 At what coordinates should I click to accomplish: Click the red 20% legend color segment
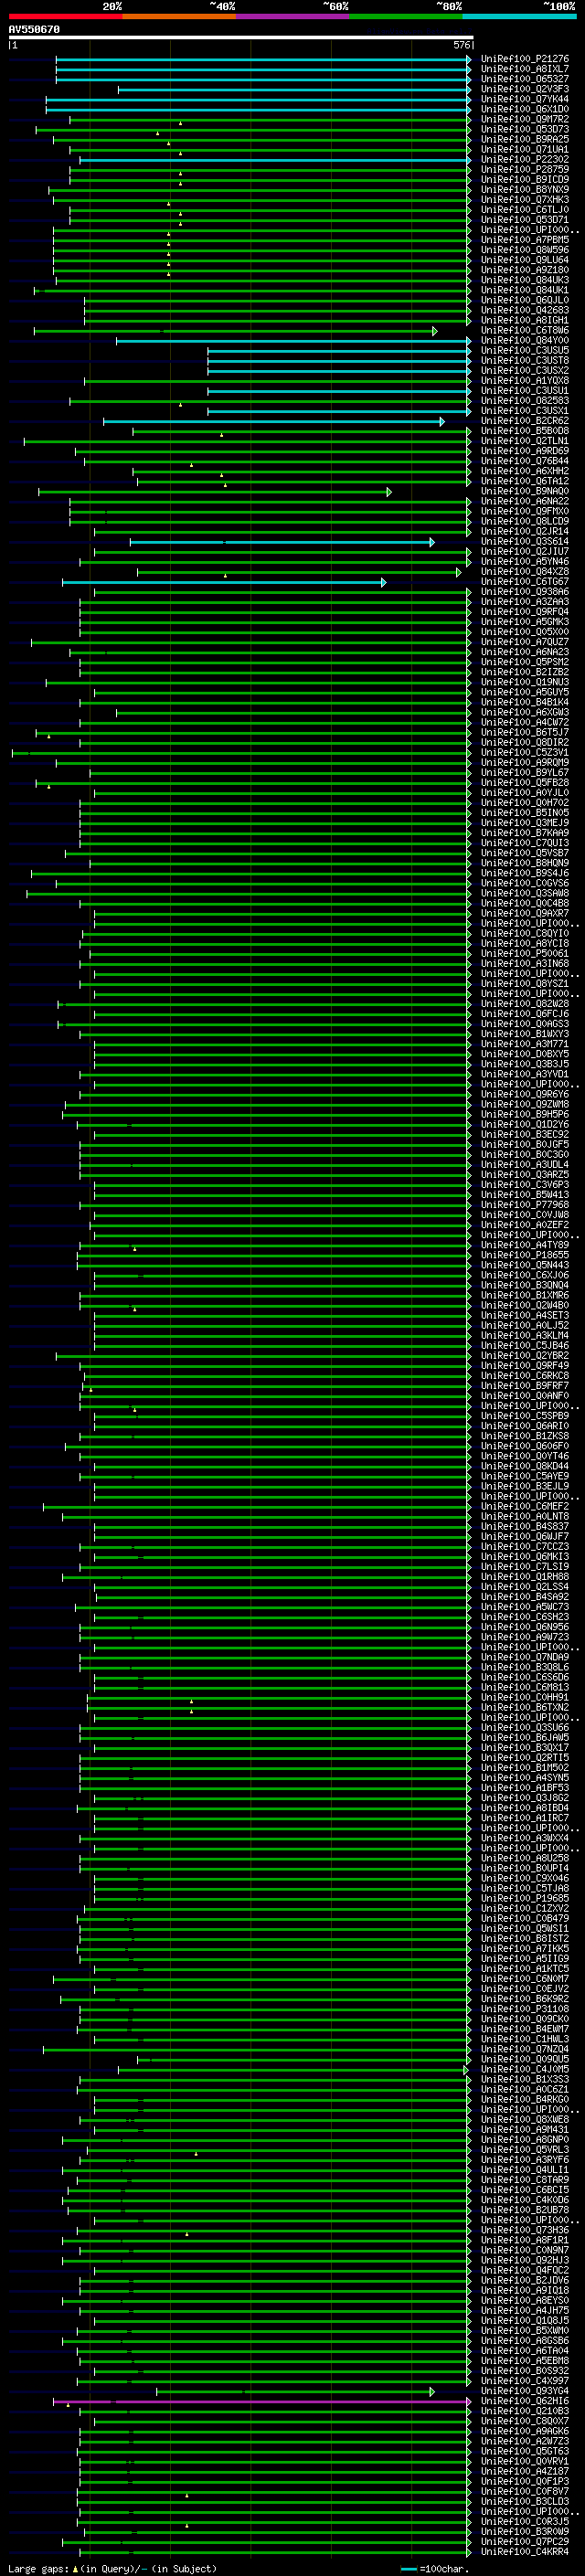65,16
